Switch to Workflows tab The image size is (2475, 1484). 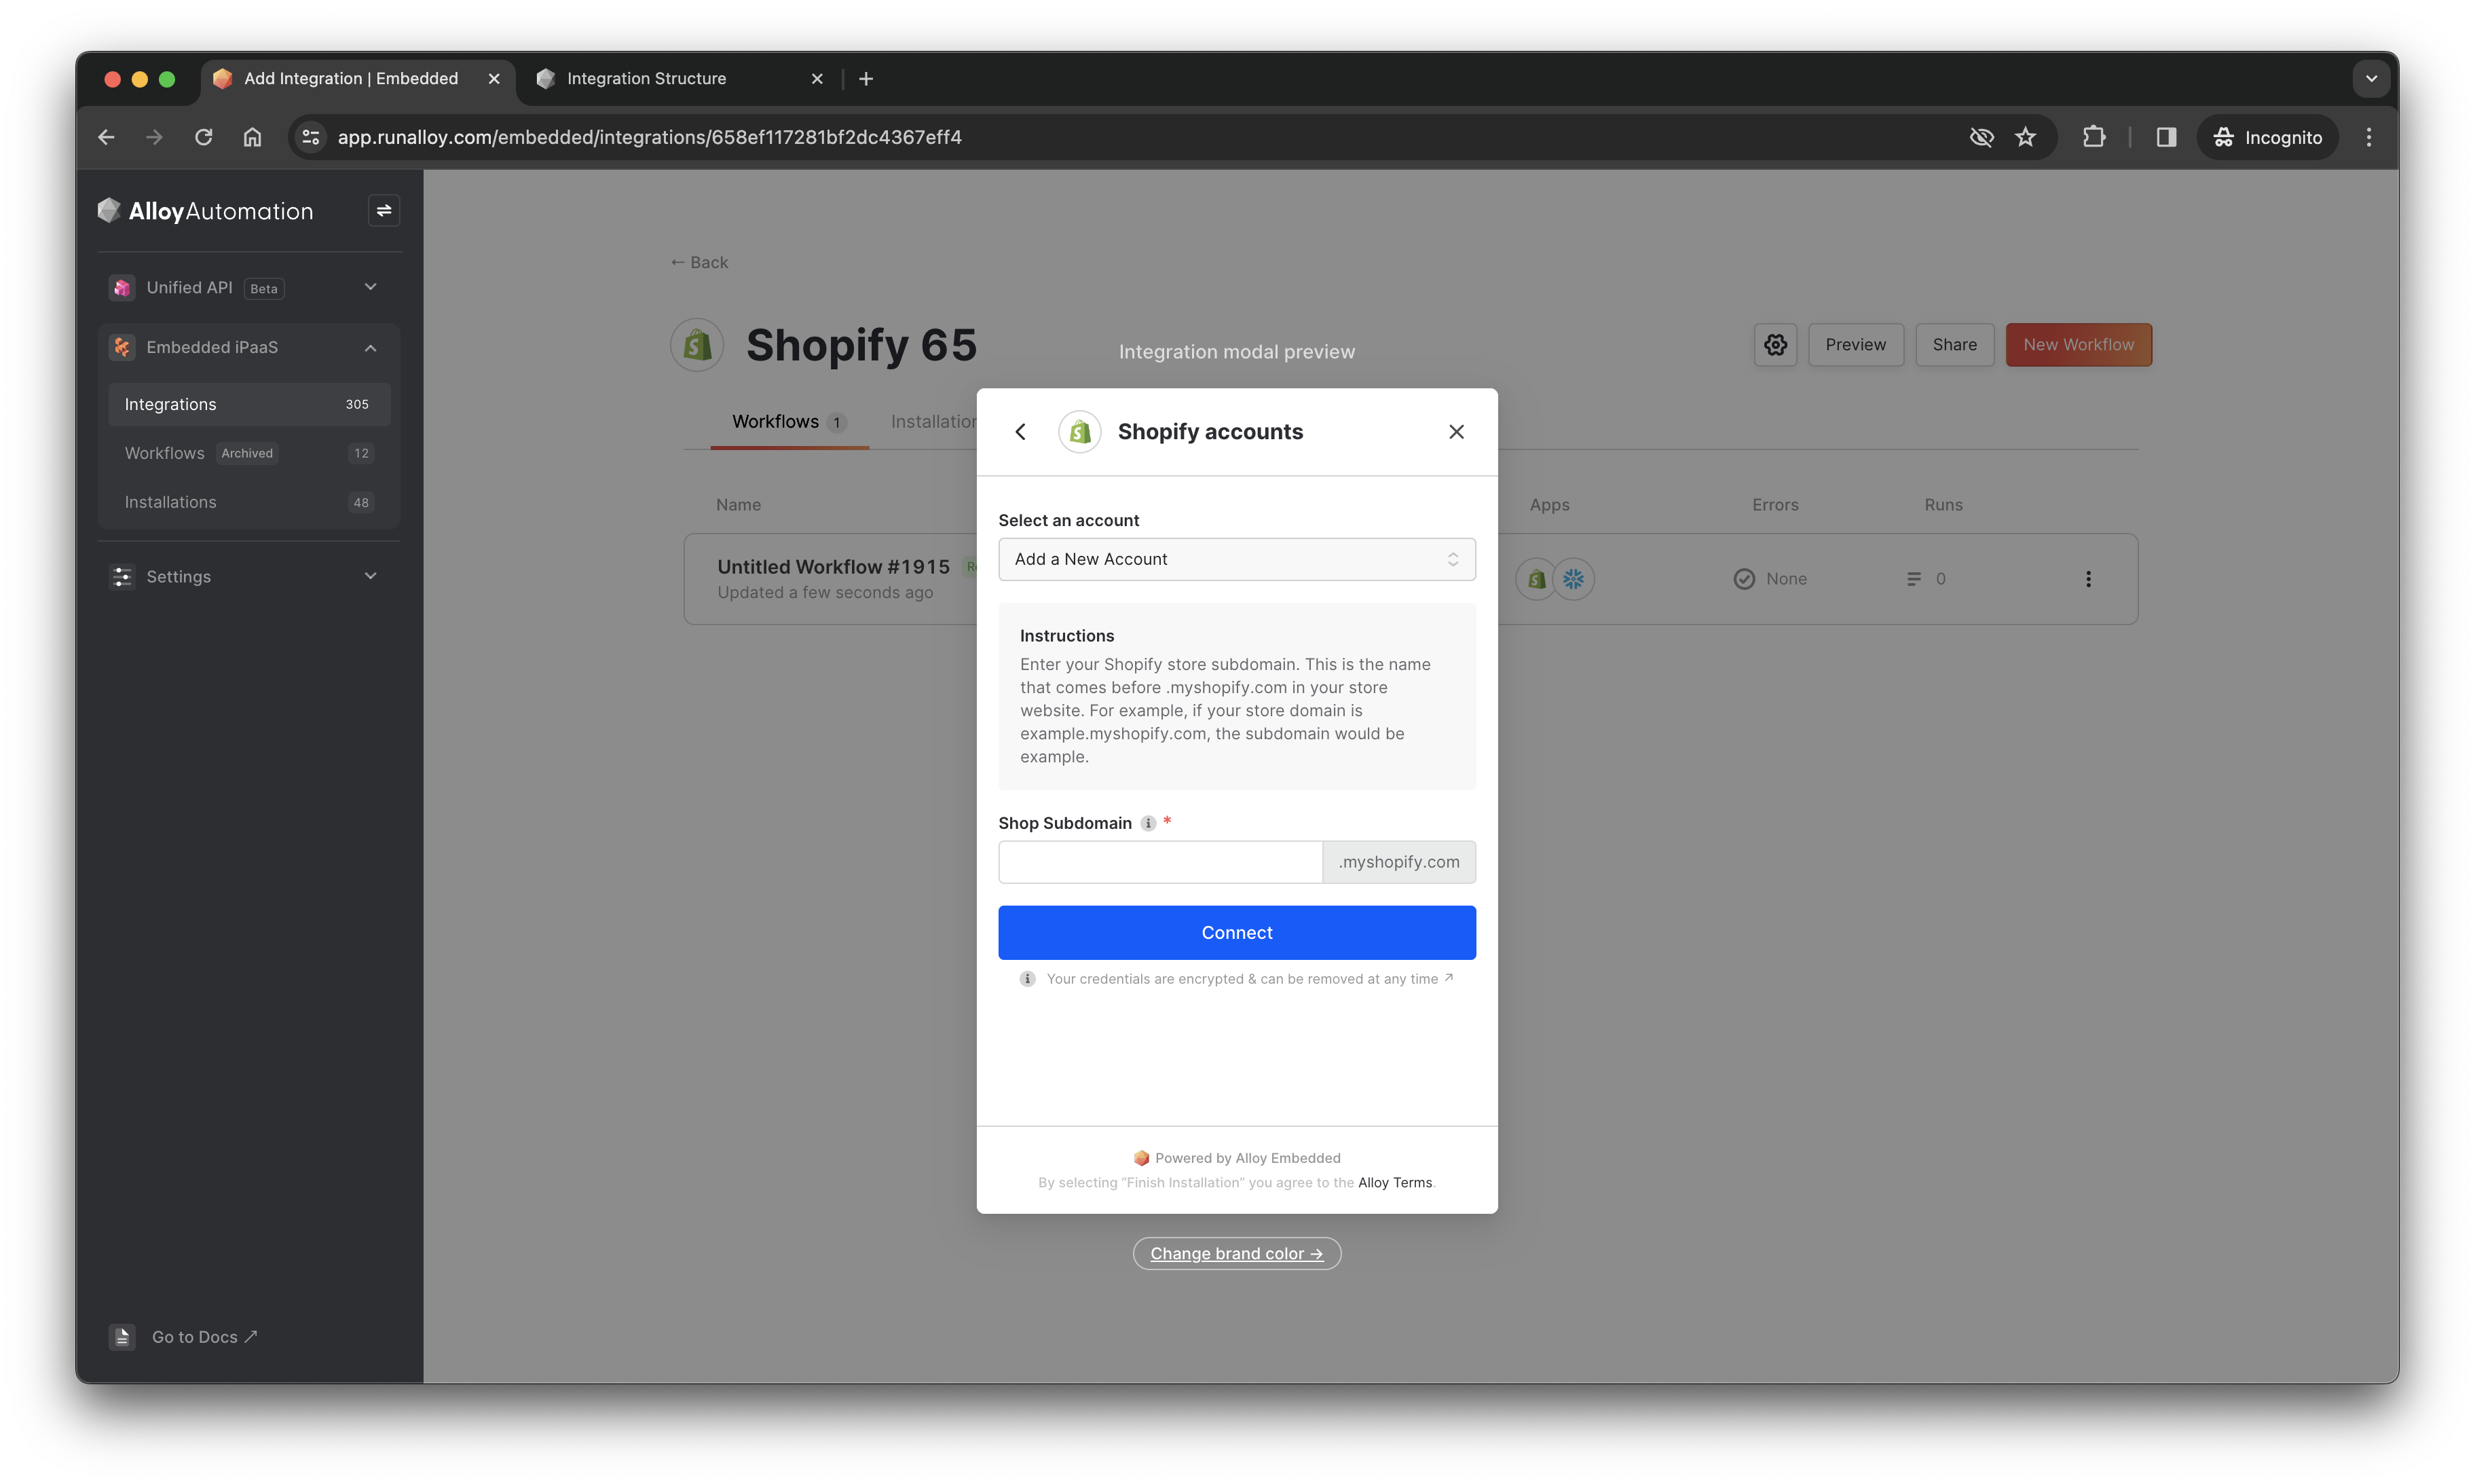[789, 422]
